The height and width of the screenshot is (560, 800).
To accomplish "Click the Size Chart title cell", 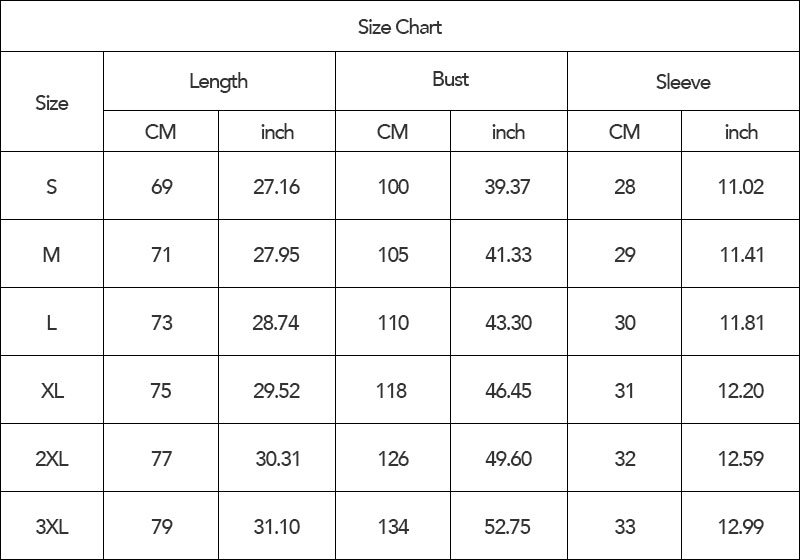I will pyautogui.click(x=400, y=26).
